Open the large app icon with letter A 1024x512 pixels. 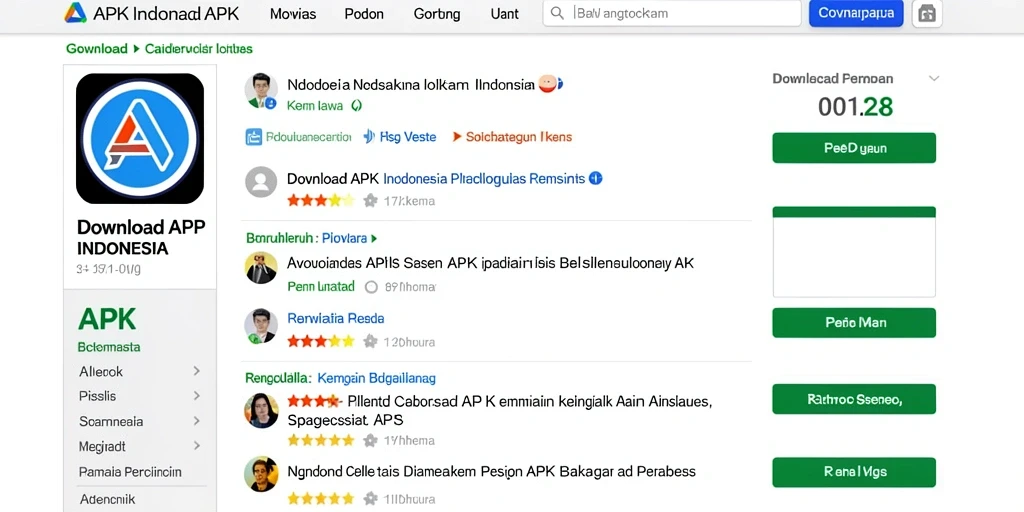click(140, 138)
